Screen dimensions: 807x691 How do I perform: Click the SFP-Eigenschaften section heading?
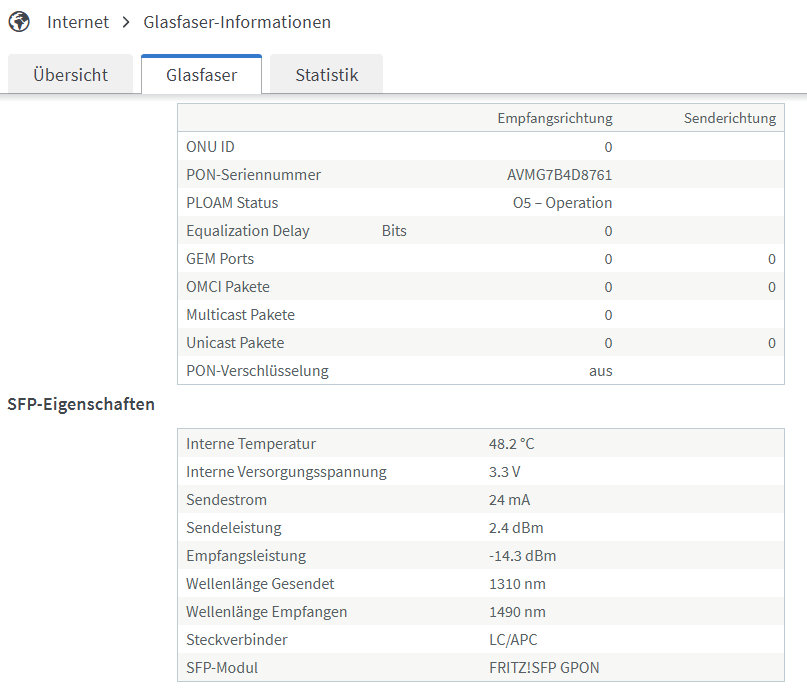(81, 404)
